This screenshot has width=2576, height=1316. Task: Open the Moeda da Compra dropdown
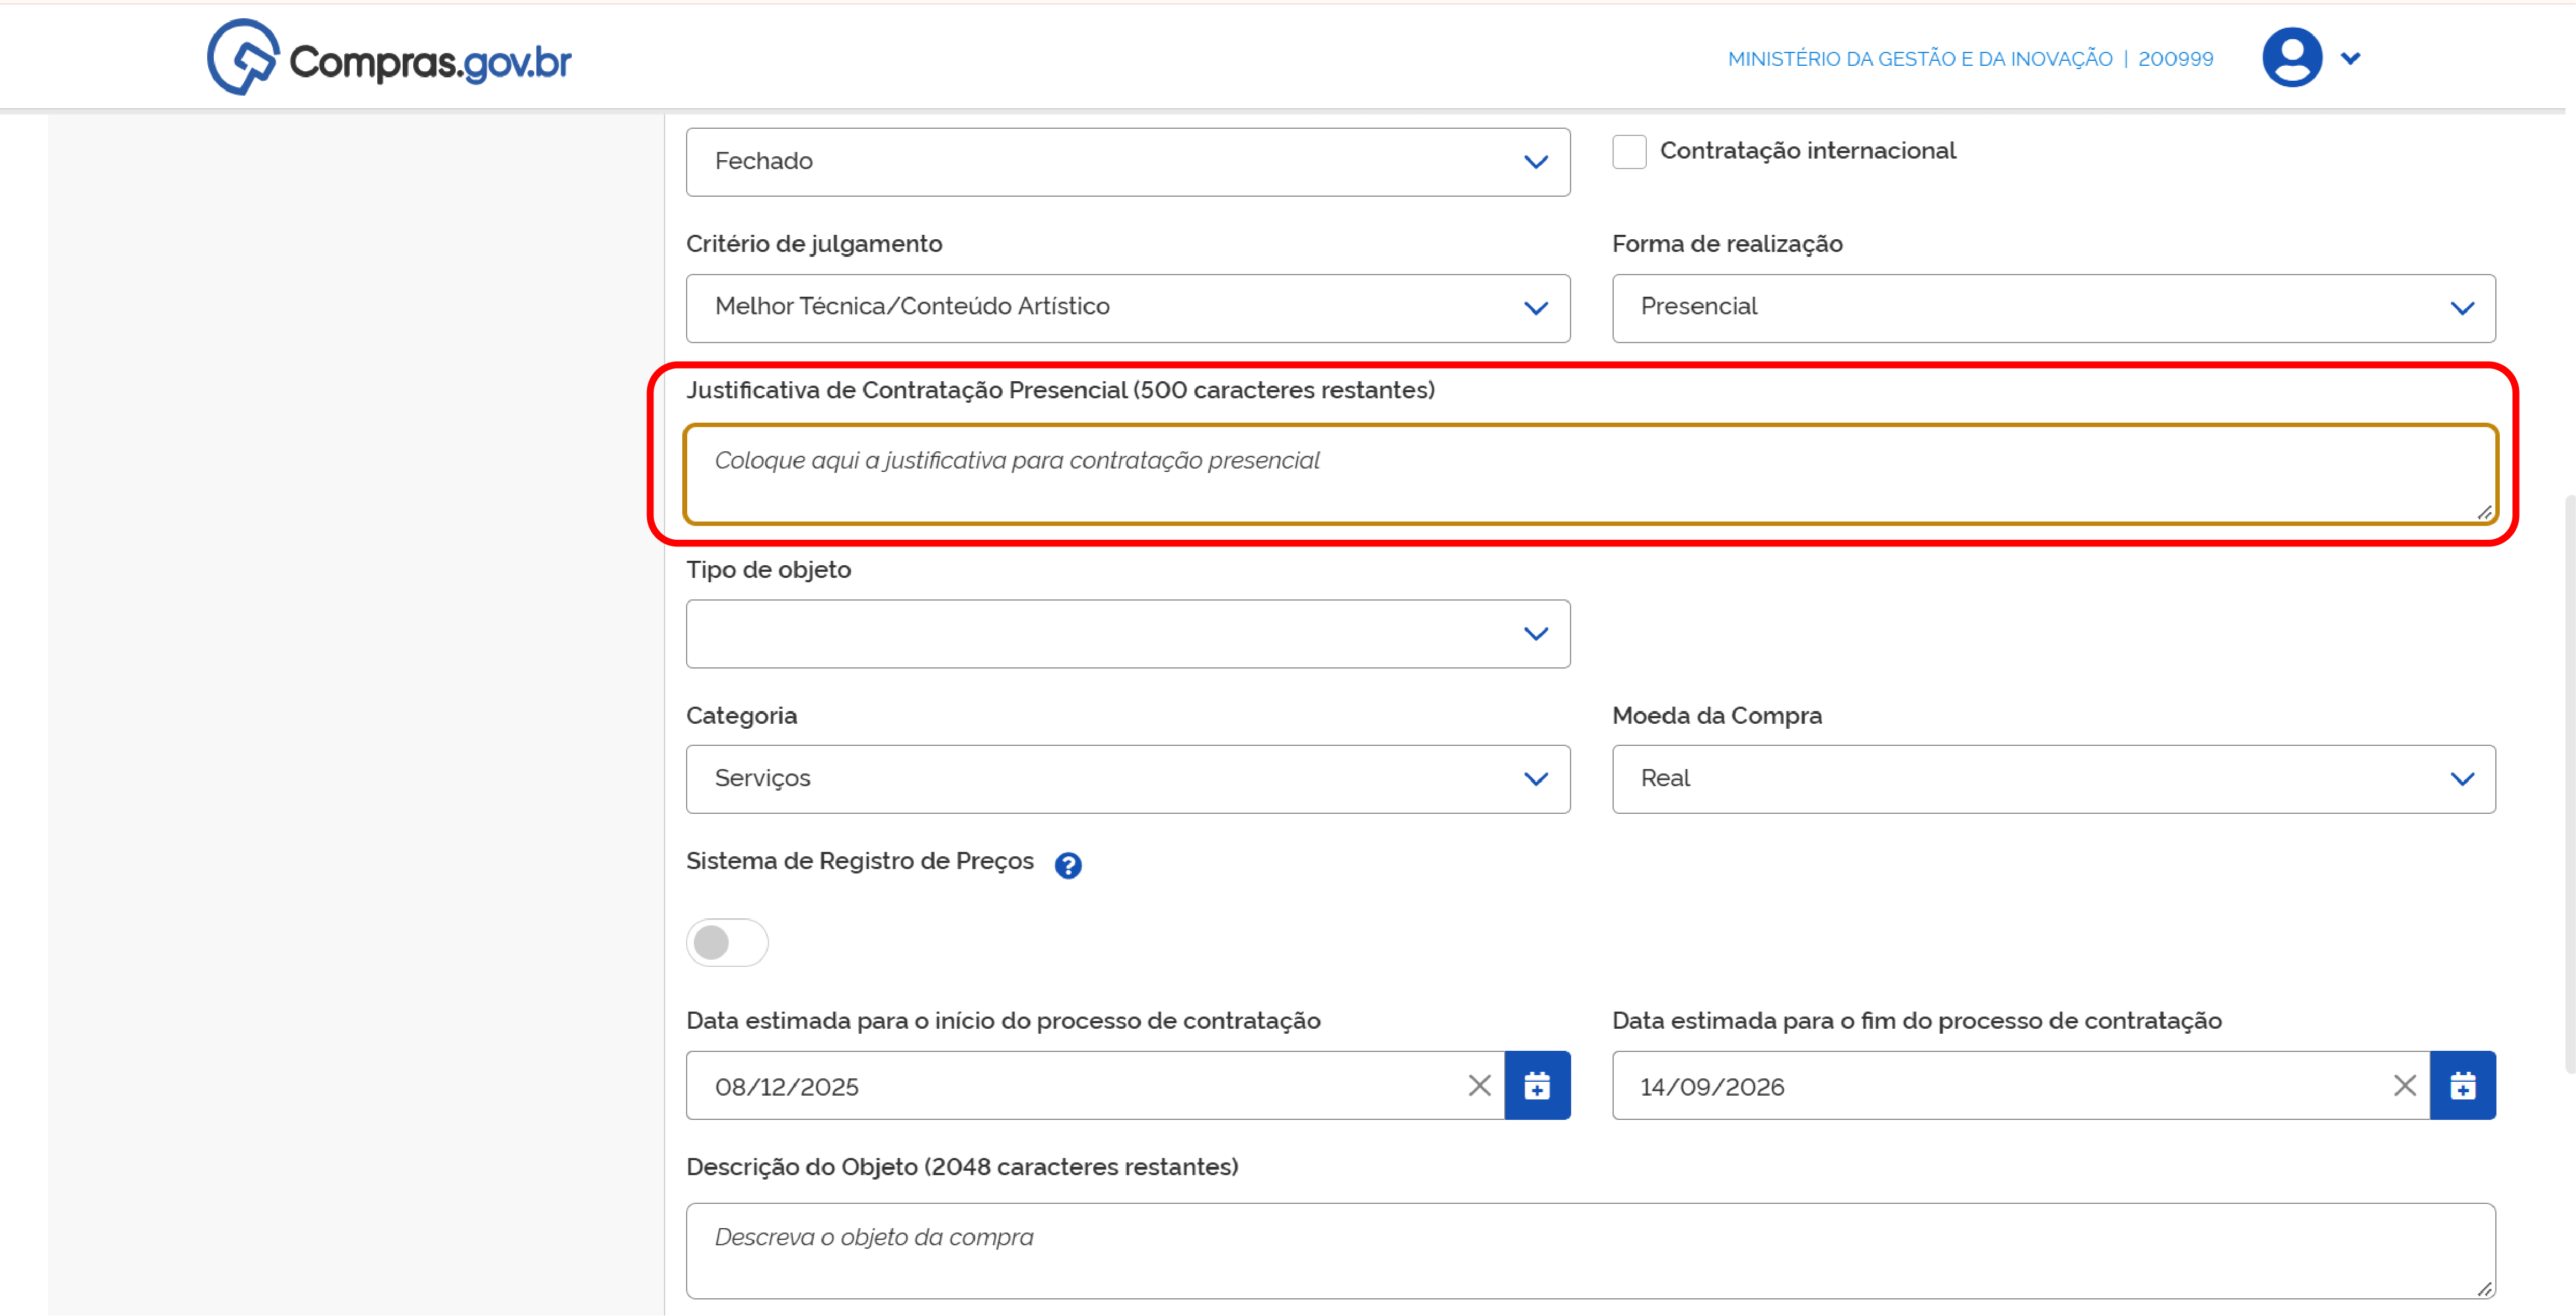click(2053, 779)
